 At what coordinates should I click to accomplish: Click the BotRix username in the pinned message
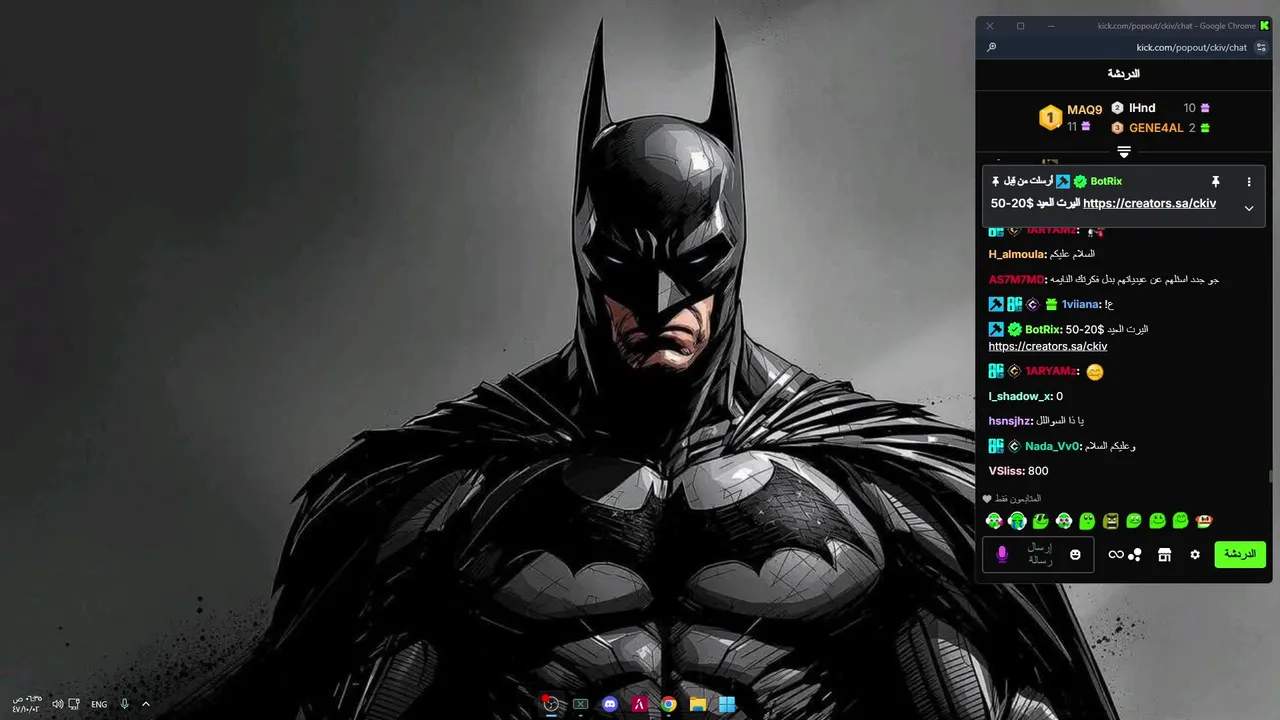1106,181
